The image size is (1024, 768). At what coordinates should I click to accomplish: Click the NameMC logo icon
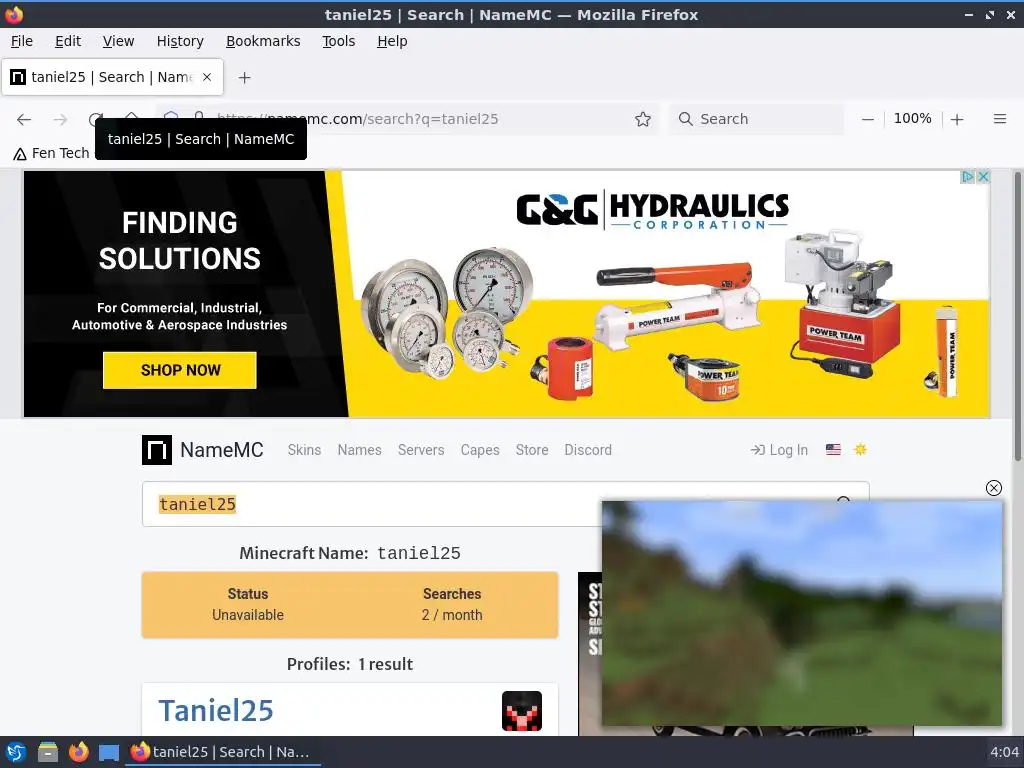[157, 450]
